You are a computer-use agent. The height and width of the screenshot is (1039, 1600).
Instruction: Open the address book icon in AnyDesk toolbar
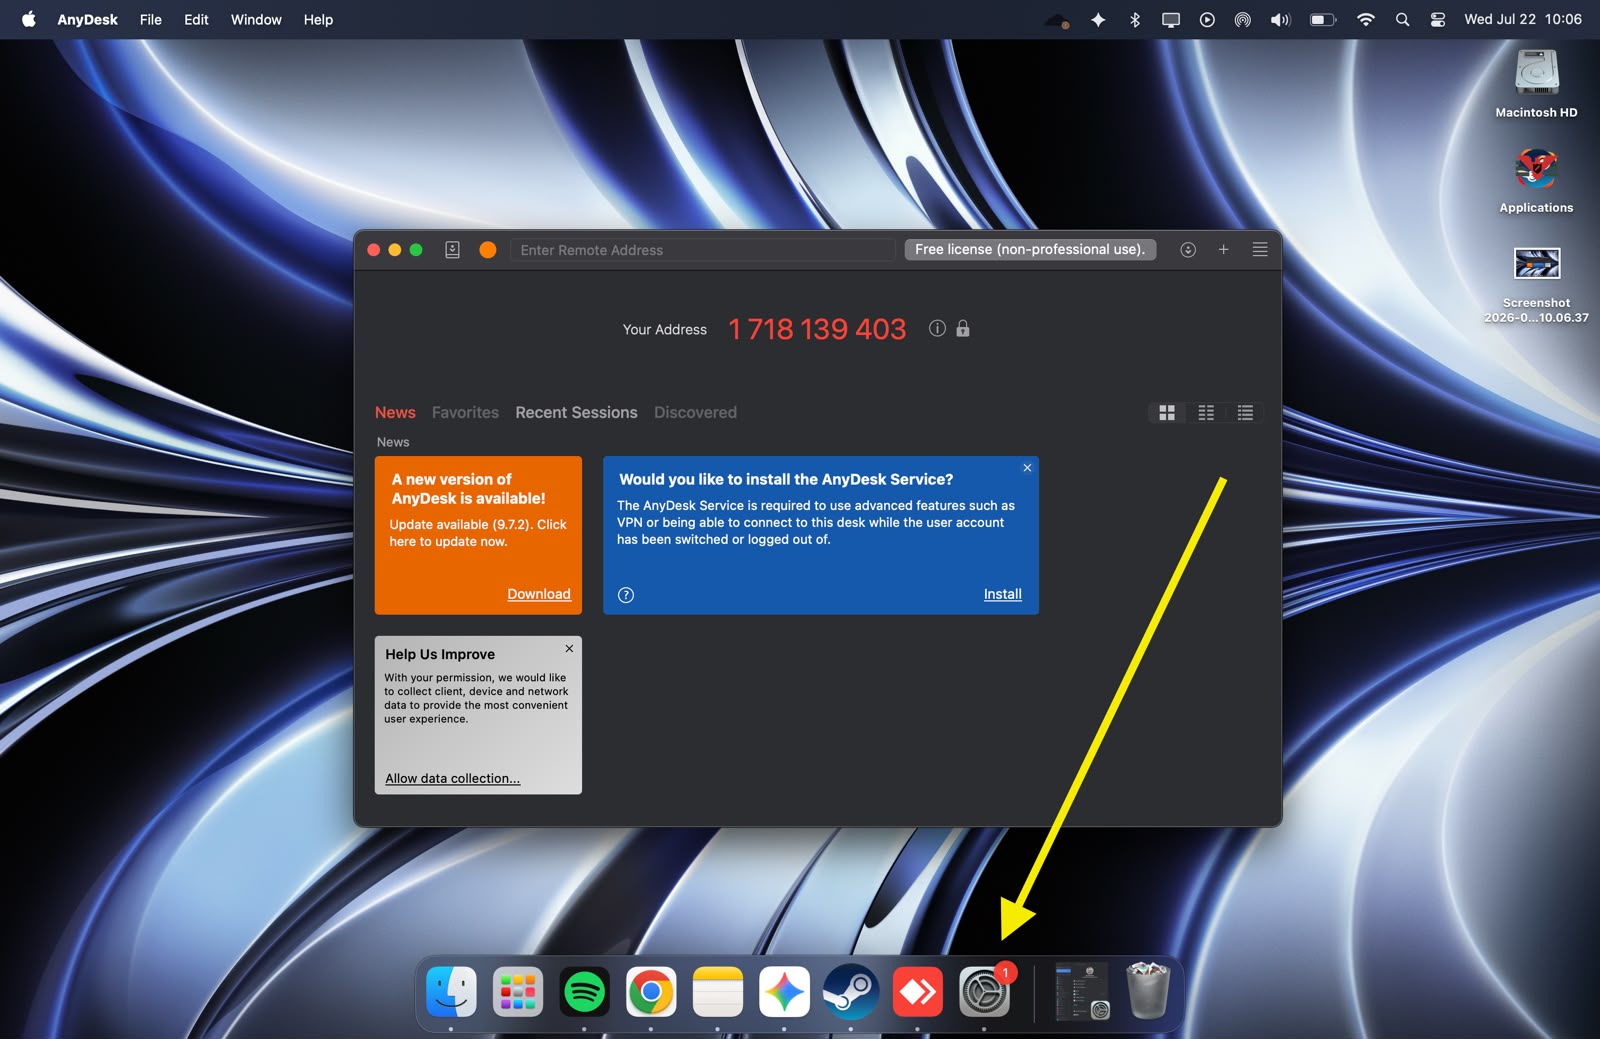[x=452, y=250]
